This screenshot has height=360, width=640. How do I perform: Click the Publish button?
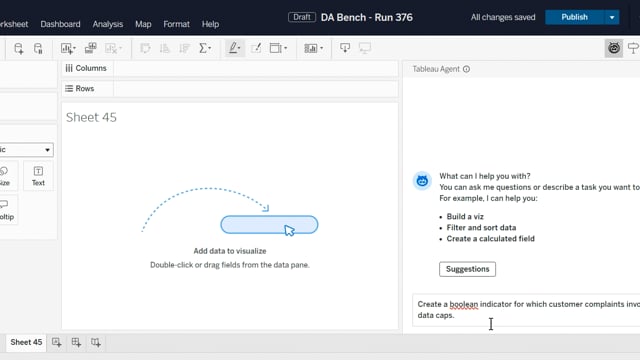[574, 17]
